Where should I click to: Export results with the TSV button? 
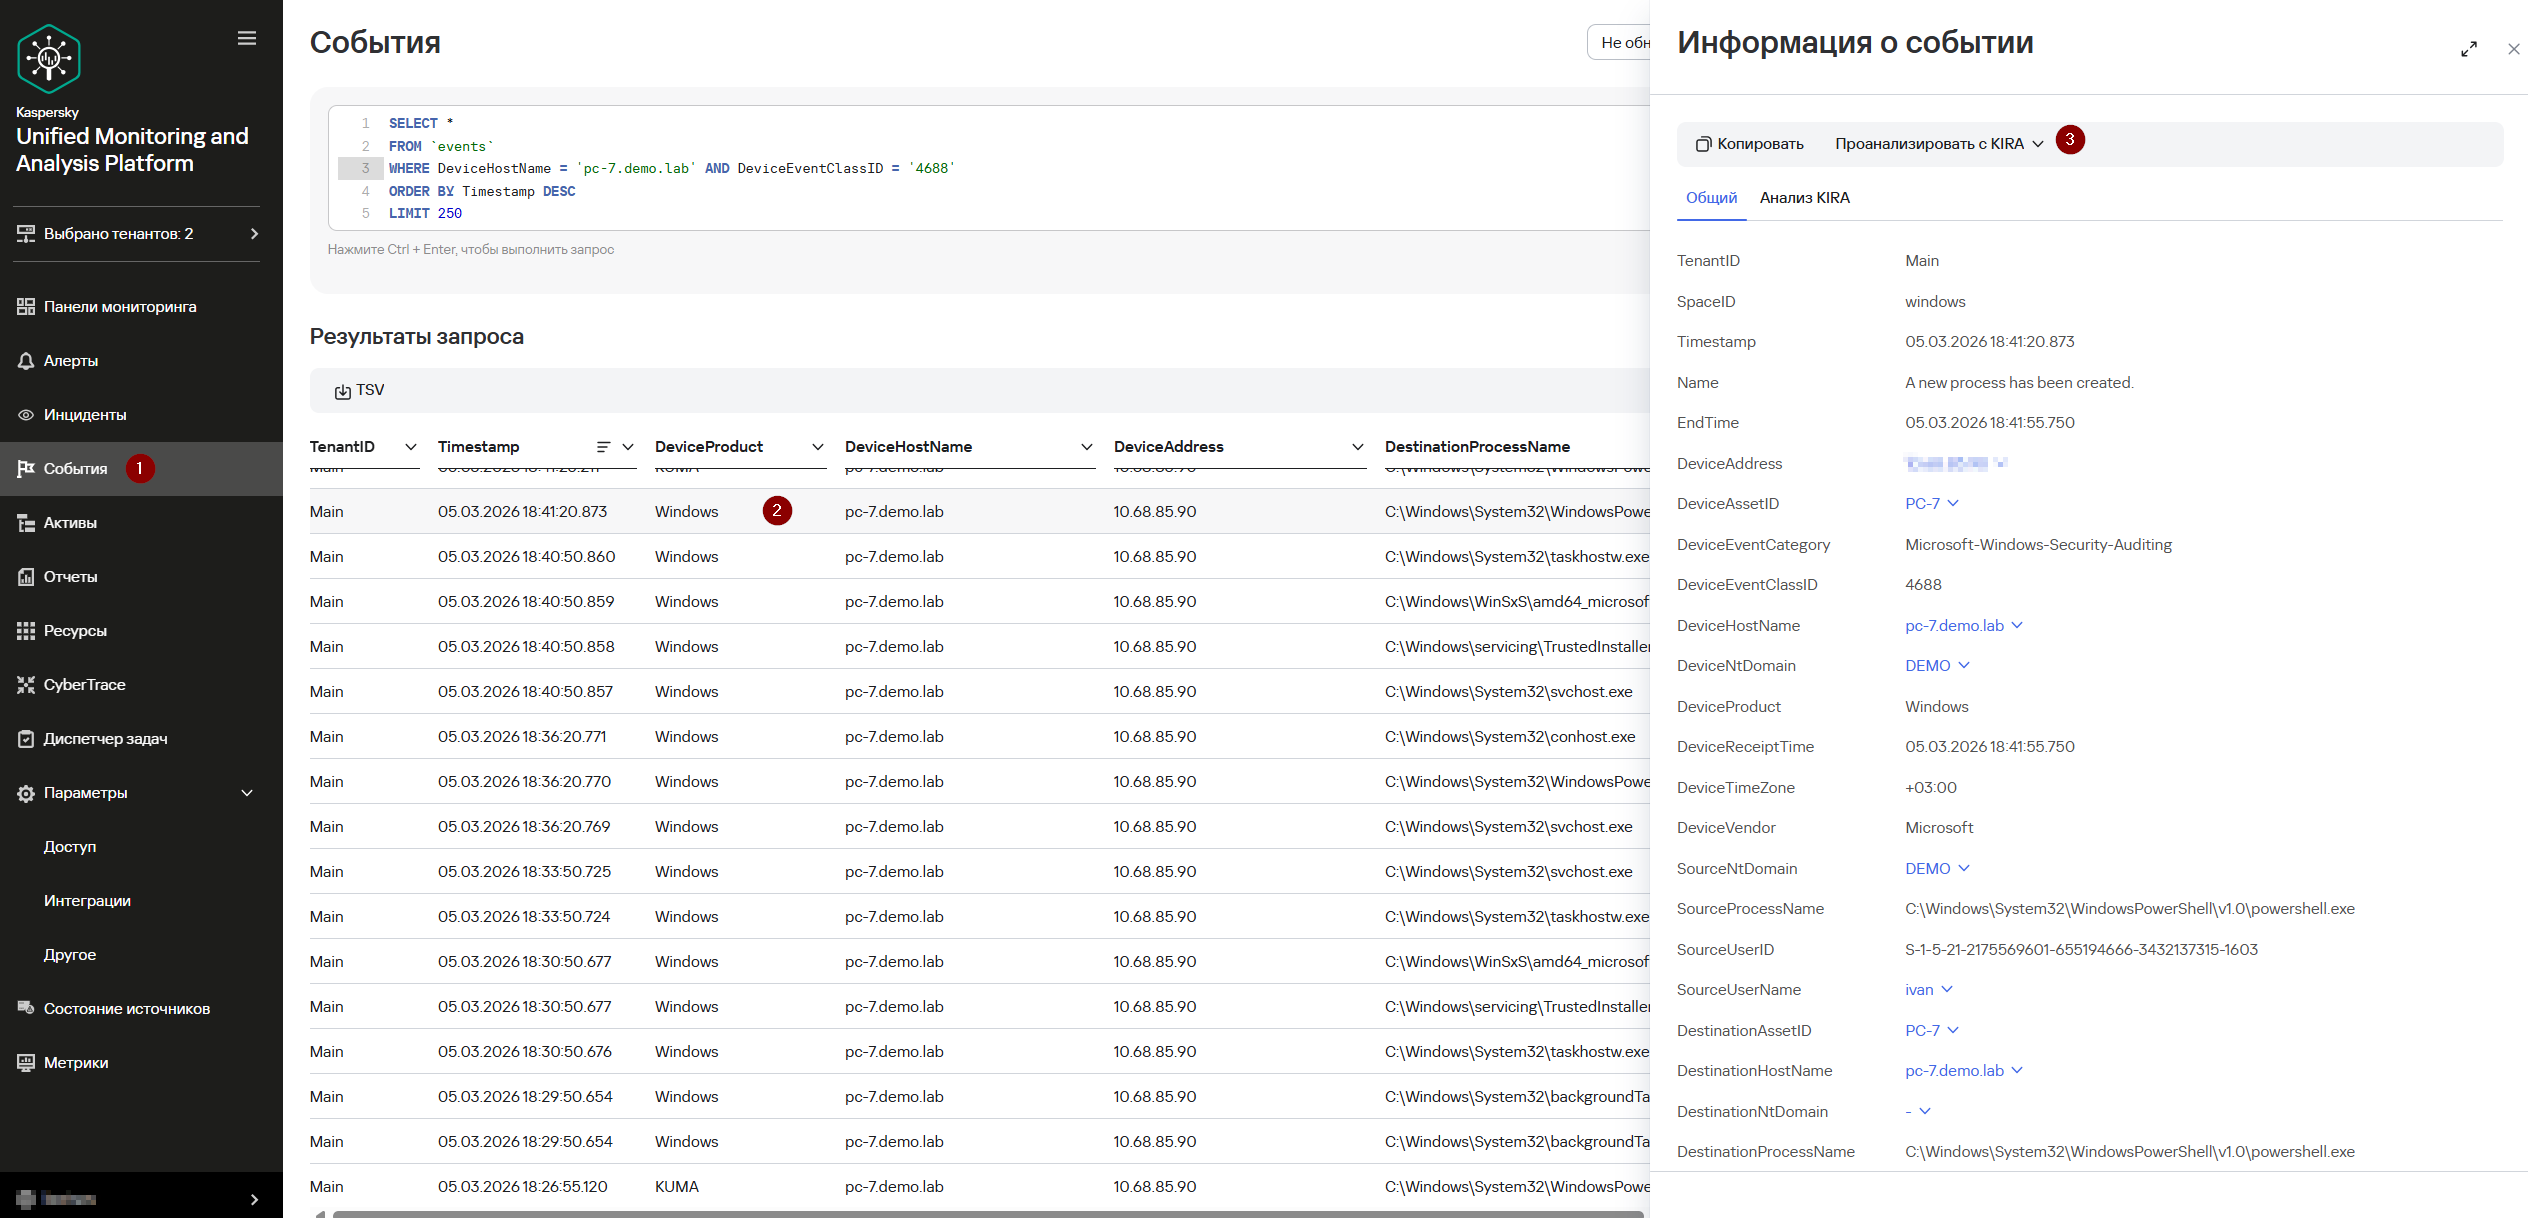click(360, 391)
